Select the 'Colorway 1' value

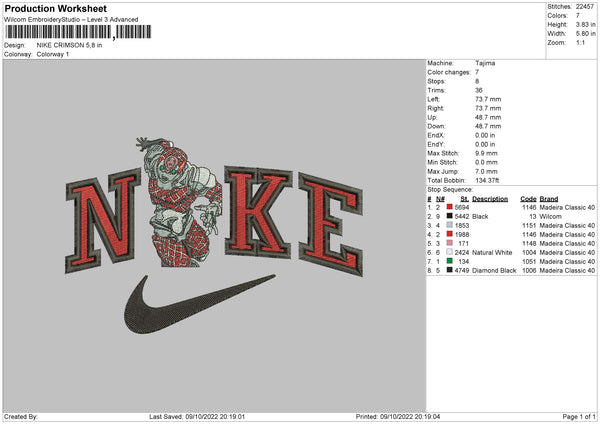click(x=53, y=54)
